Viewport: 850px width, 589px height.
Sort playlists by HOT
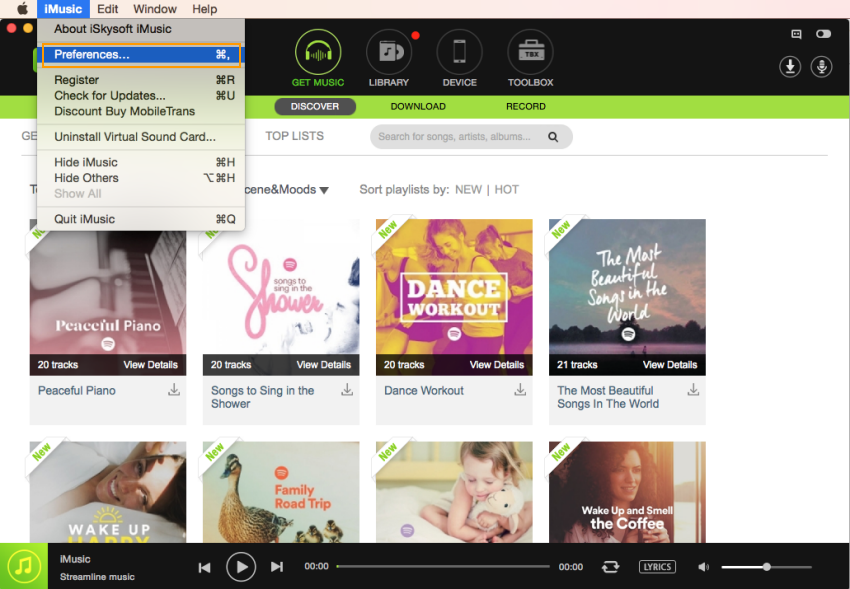tap(506, 190)
